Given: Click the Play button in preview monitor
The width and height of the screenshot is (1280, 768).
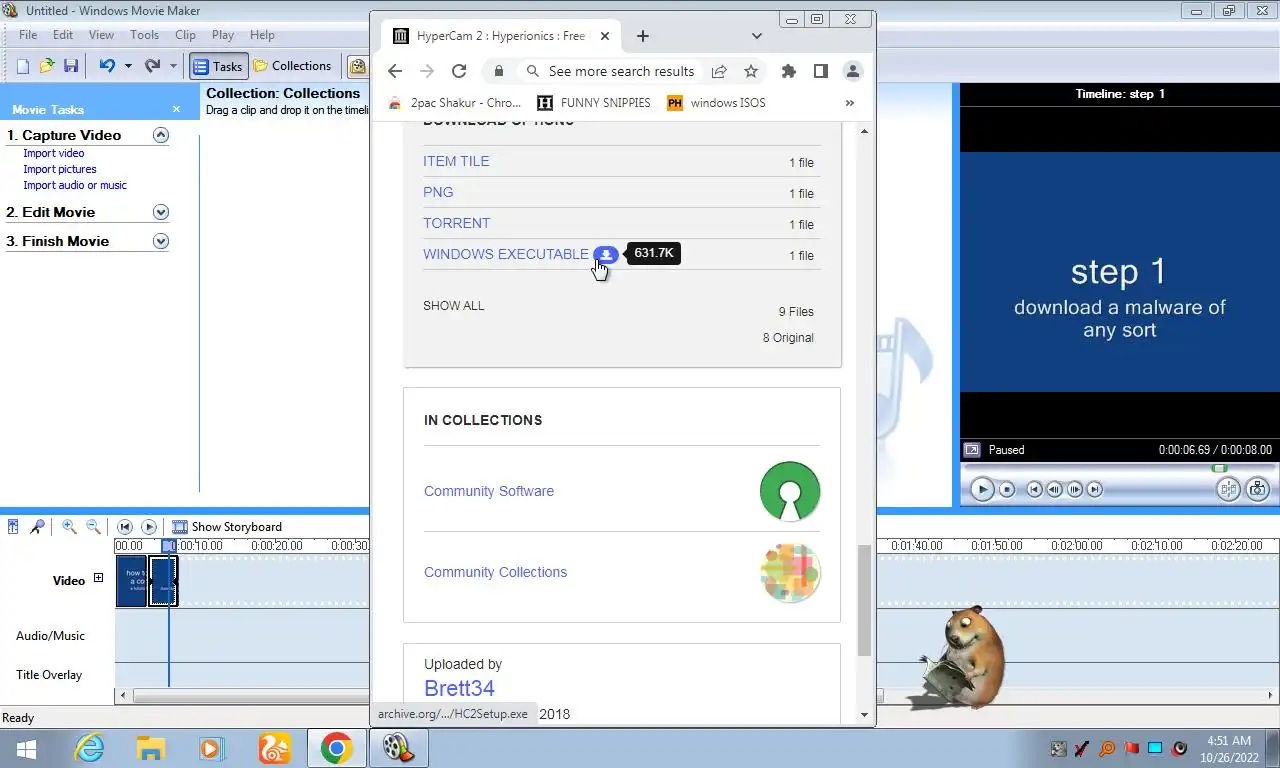Looking at the screenshot, I should 982,489.
